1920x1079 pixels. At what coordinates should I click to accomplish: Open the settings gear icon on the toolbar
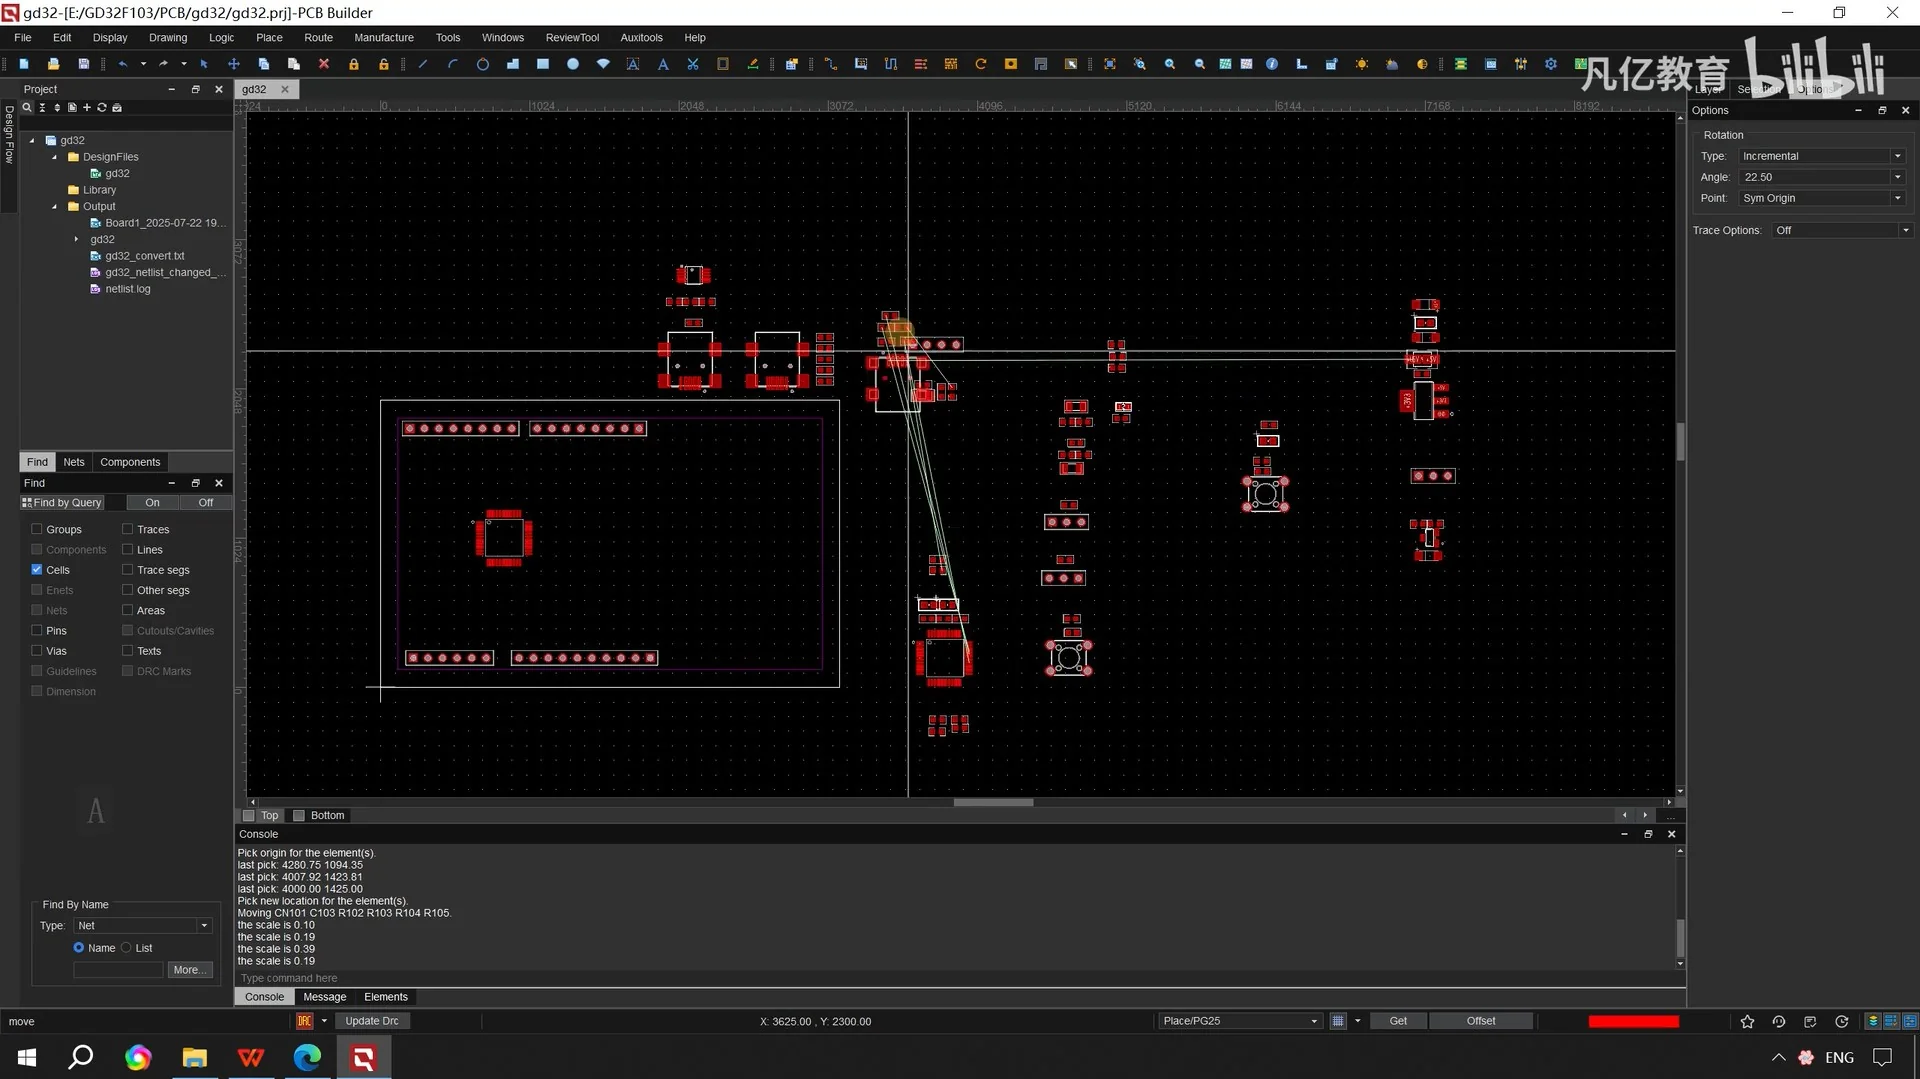(x=1551, y=64)
